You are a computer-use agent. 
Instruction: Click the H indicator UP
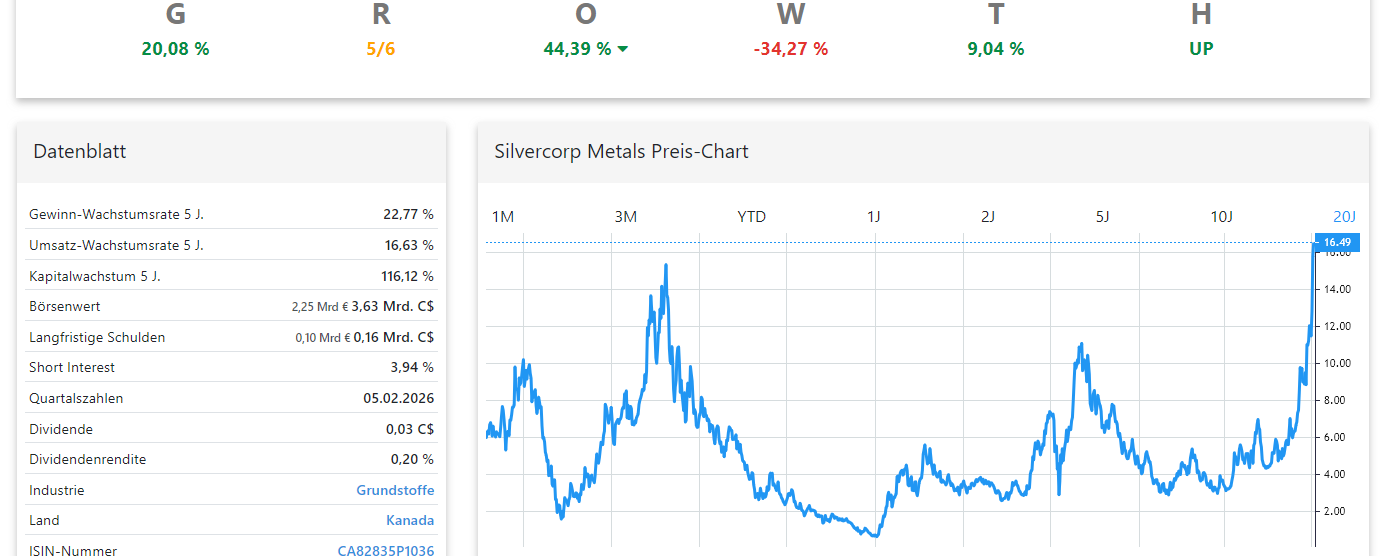pos(1201,49)
